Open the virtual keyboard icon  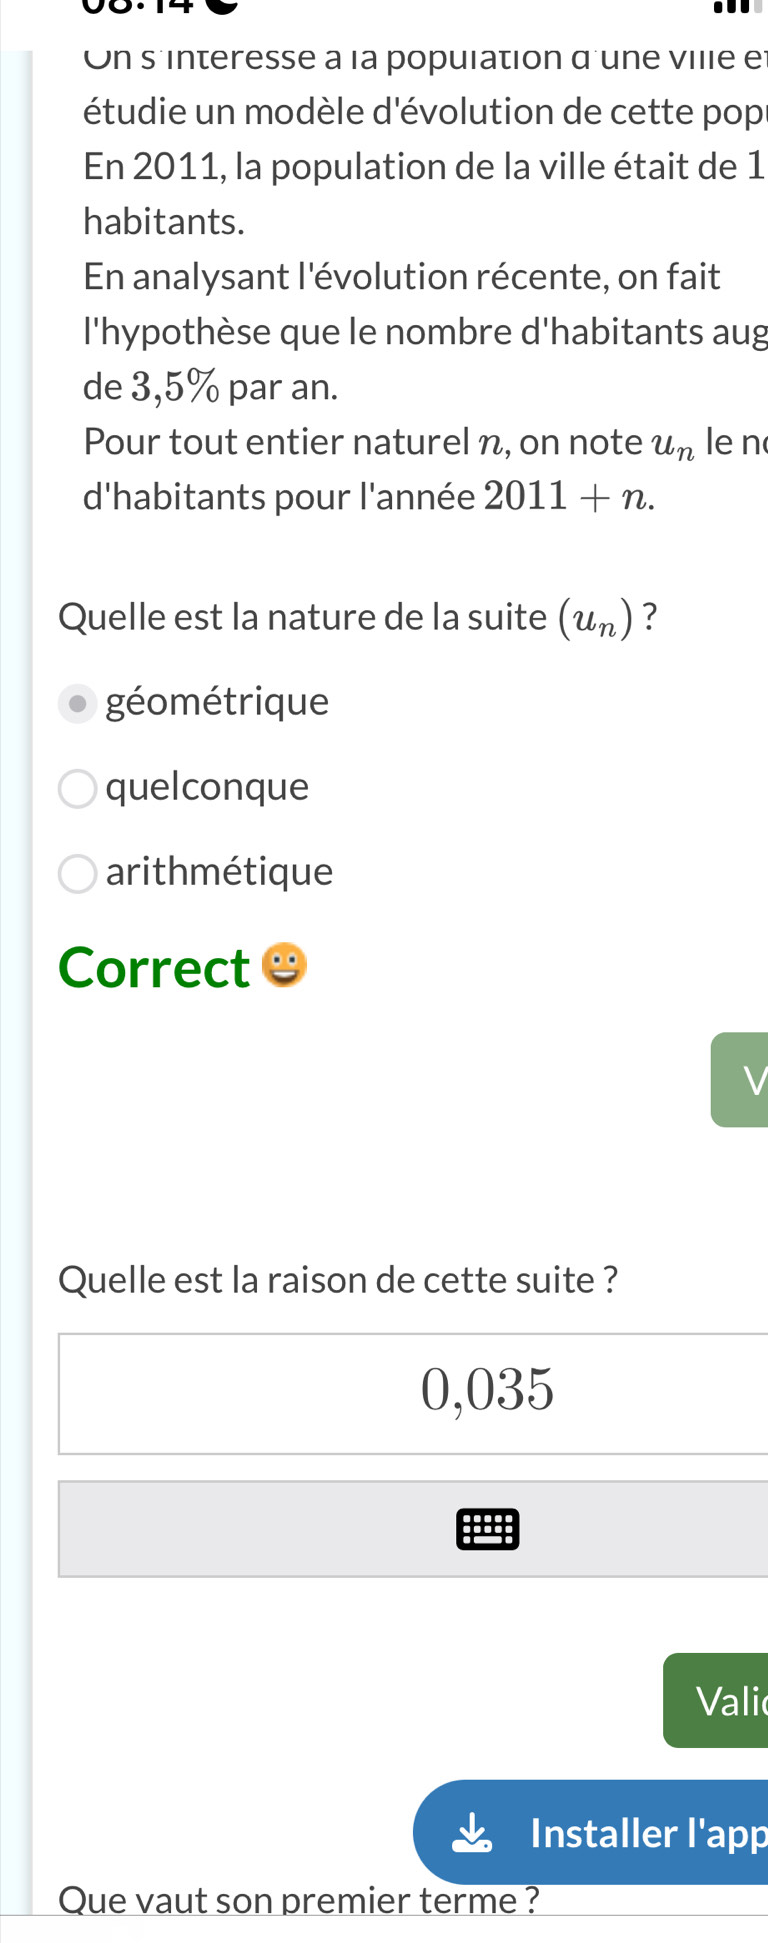tap(487, 1529)
